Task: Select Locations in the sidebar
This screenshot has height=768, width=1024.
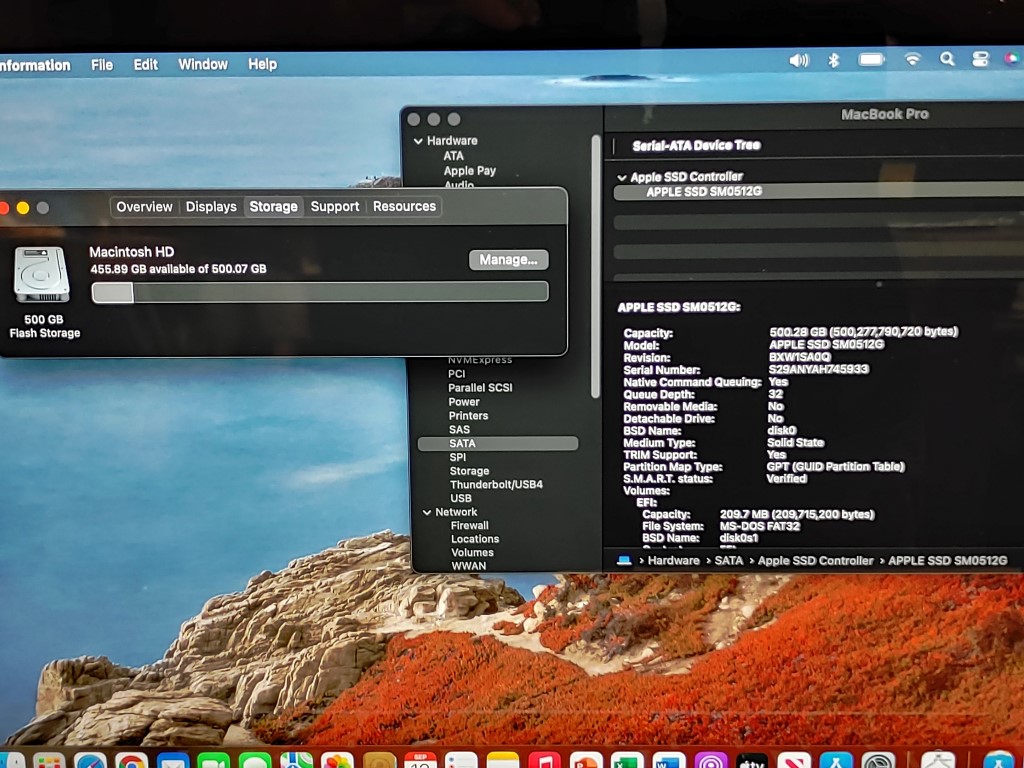Action: (x=475, y=539)
